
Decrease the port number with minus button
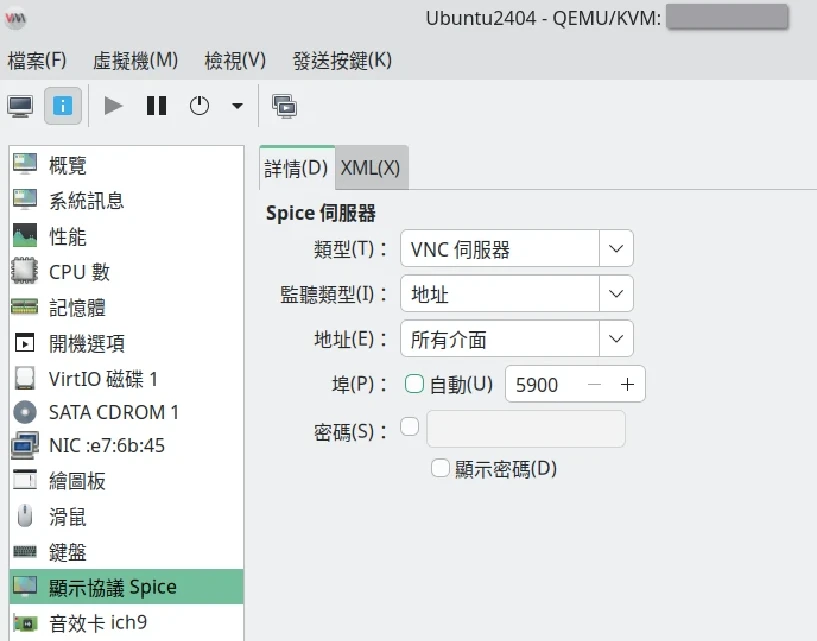click(x=594, y=385)
